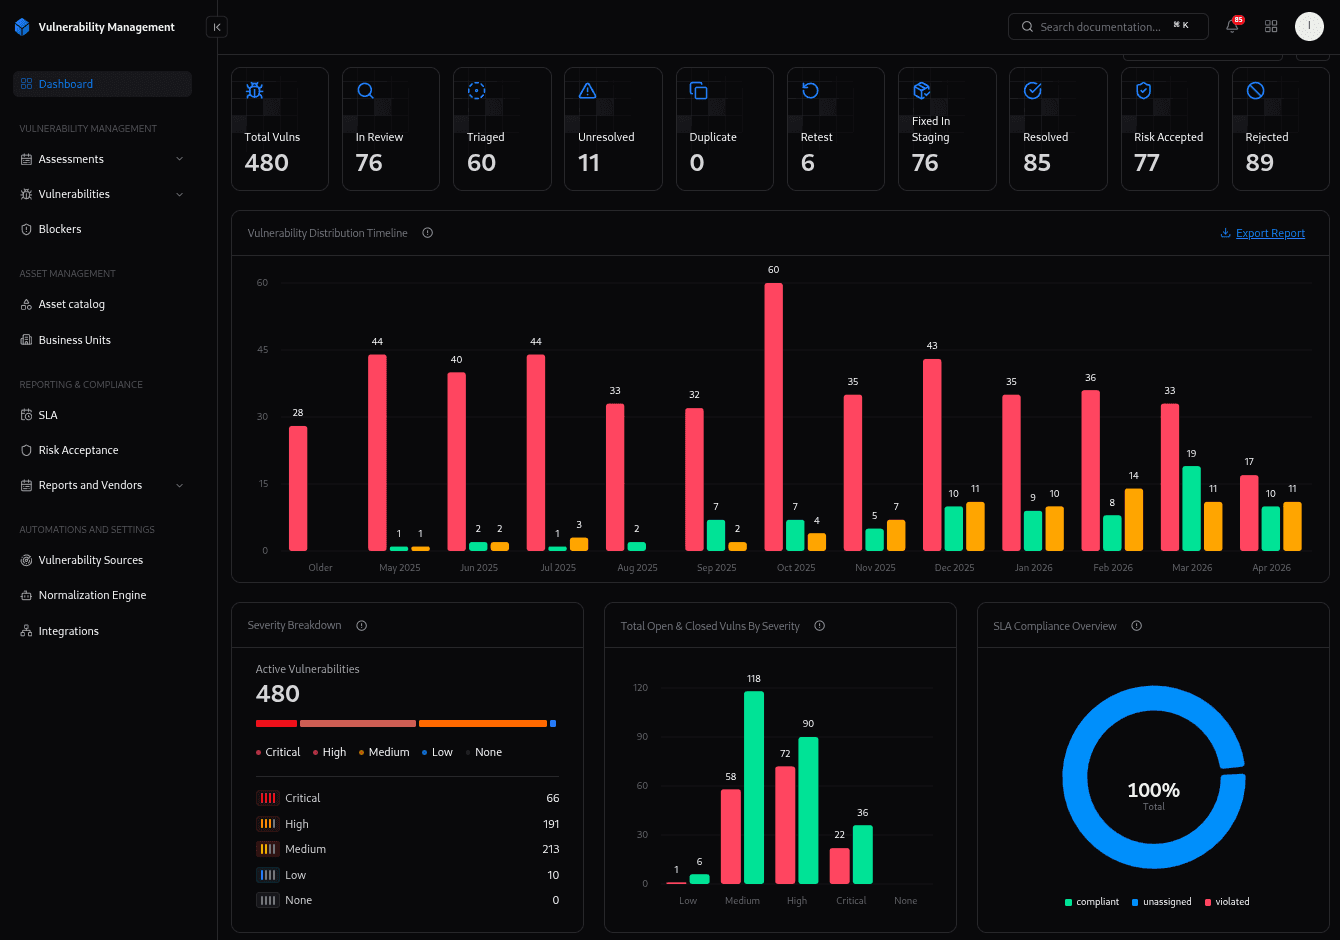This screenshot has height=940, width=1340.
Task: Click the Total Vulns bug icon
Action: pos(255,90)
